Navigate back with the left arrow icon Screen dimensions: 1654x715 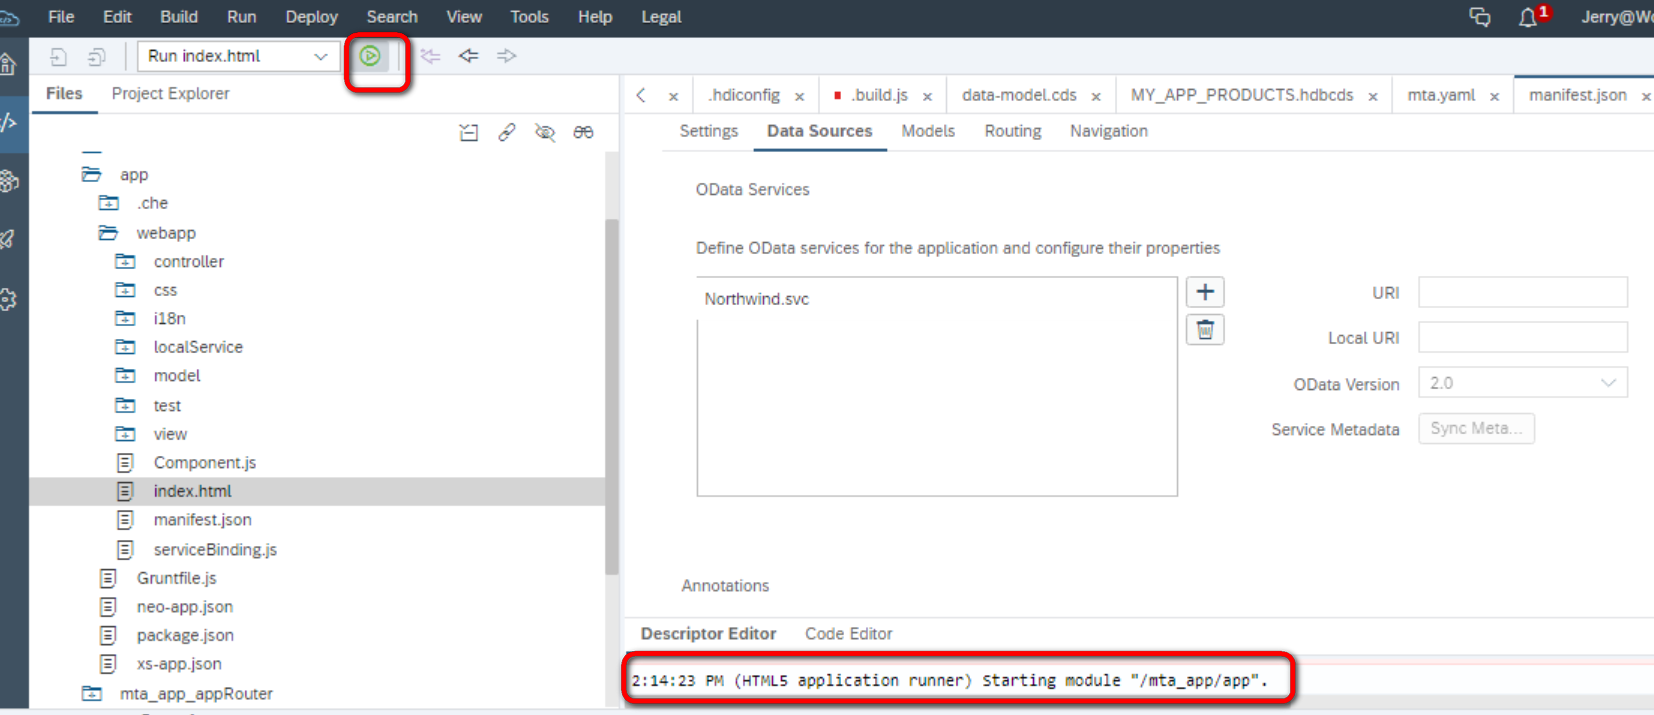(x=468, y=56)
